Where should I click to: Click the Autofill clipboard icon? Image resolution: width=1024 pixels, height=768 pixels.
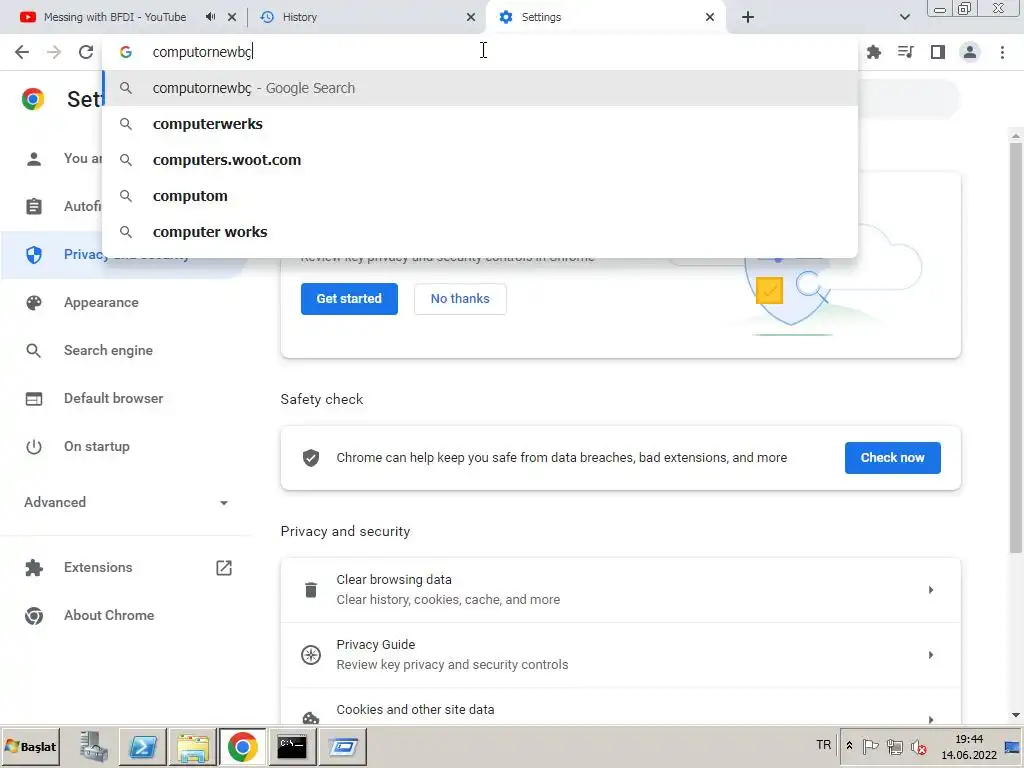click(x=34, y=206)
